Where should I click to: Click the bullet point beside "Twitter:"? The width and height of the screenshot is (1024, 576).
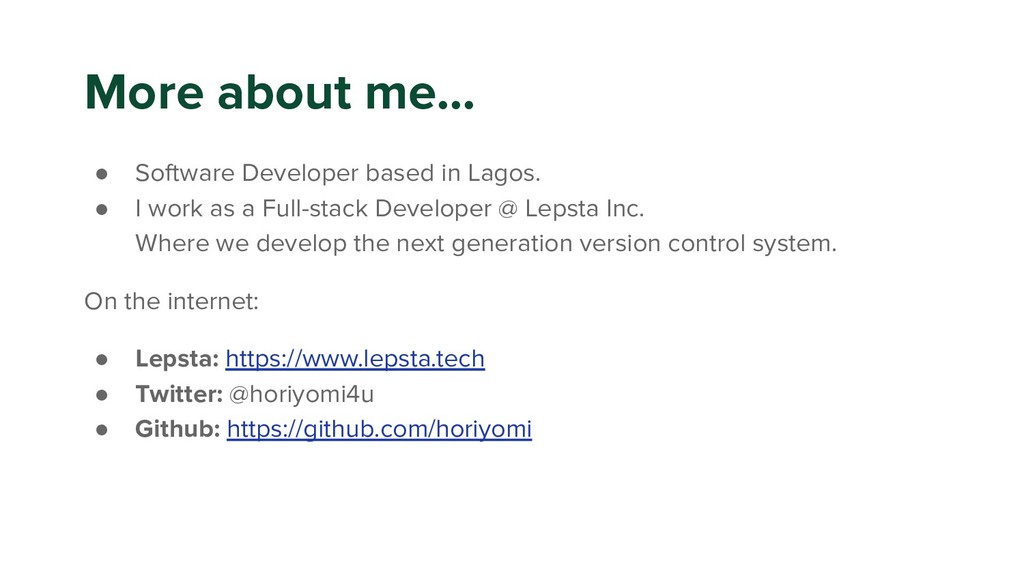[x=102, y=395]
